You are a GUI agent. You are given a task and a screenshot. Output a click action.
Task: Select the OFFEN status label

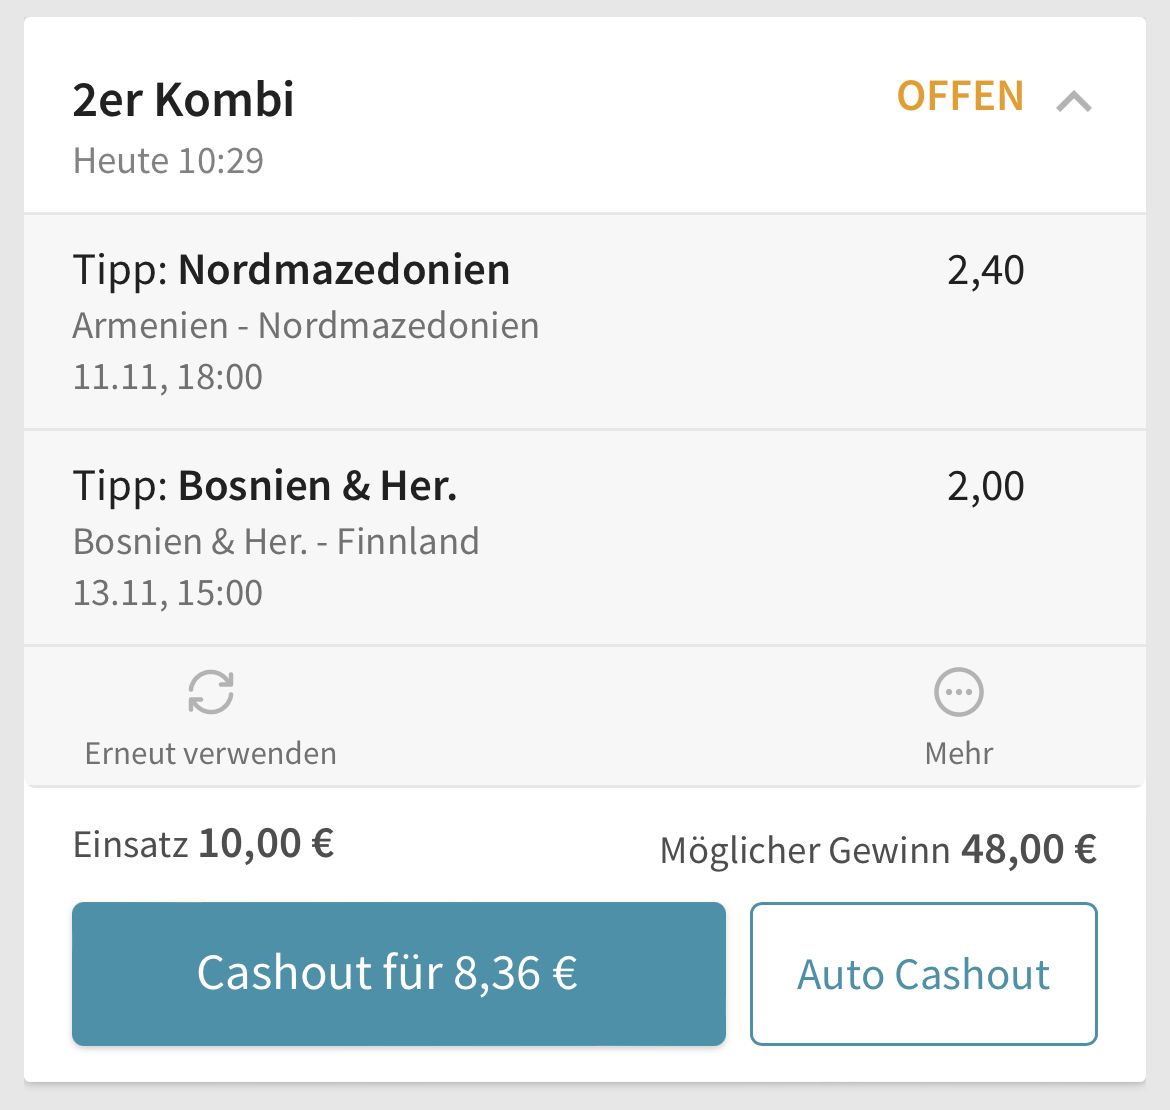[x=960, y=96]
